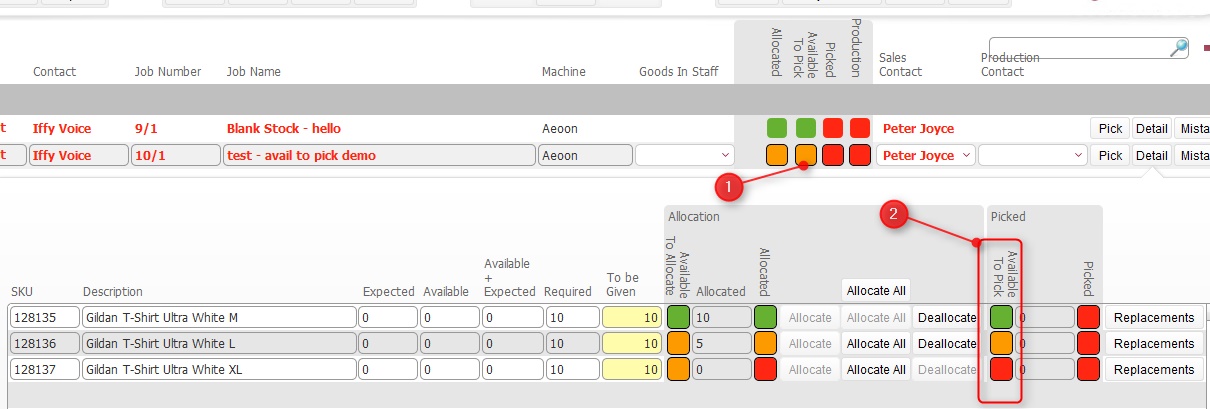Click Available To Pick indicator for SKU 128136
Viewport: 1210px width, 409px height.
tap(1000, 344)
